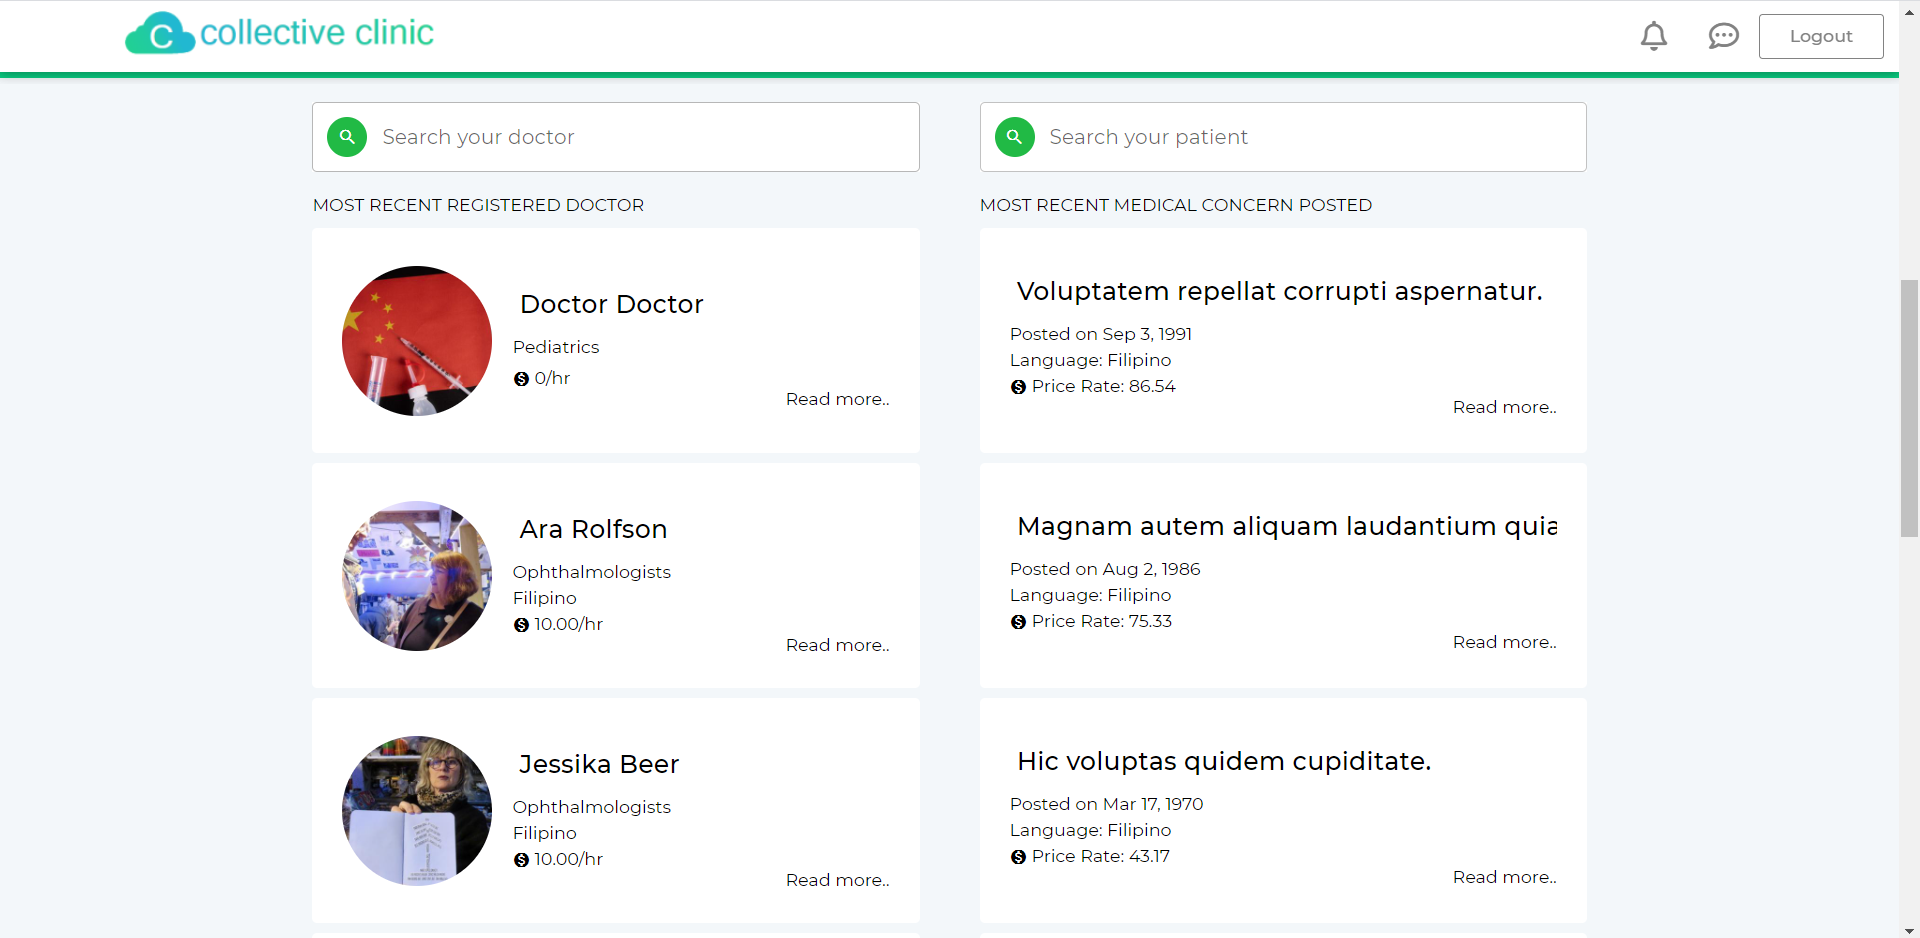Click the dollar icon beside 0/hr
Screen dimensions: 1920x938
click(x=521, y=379)
